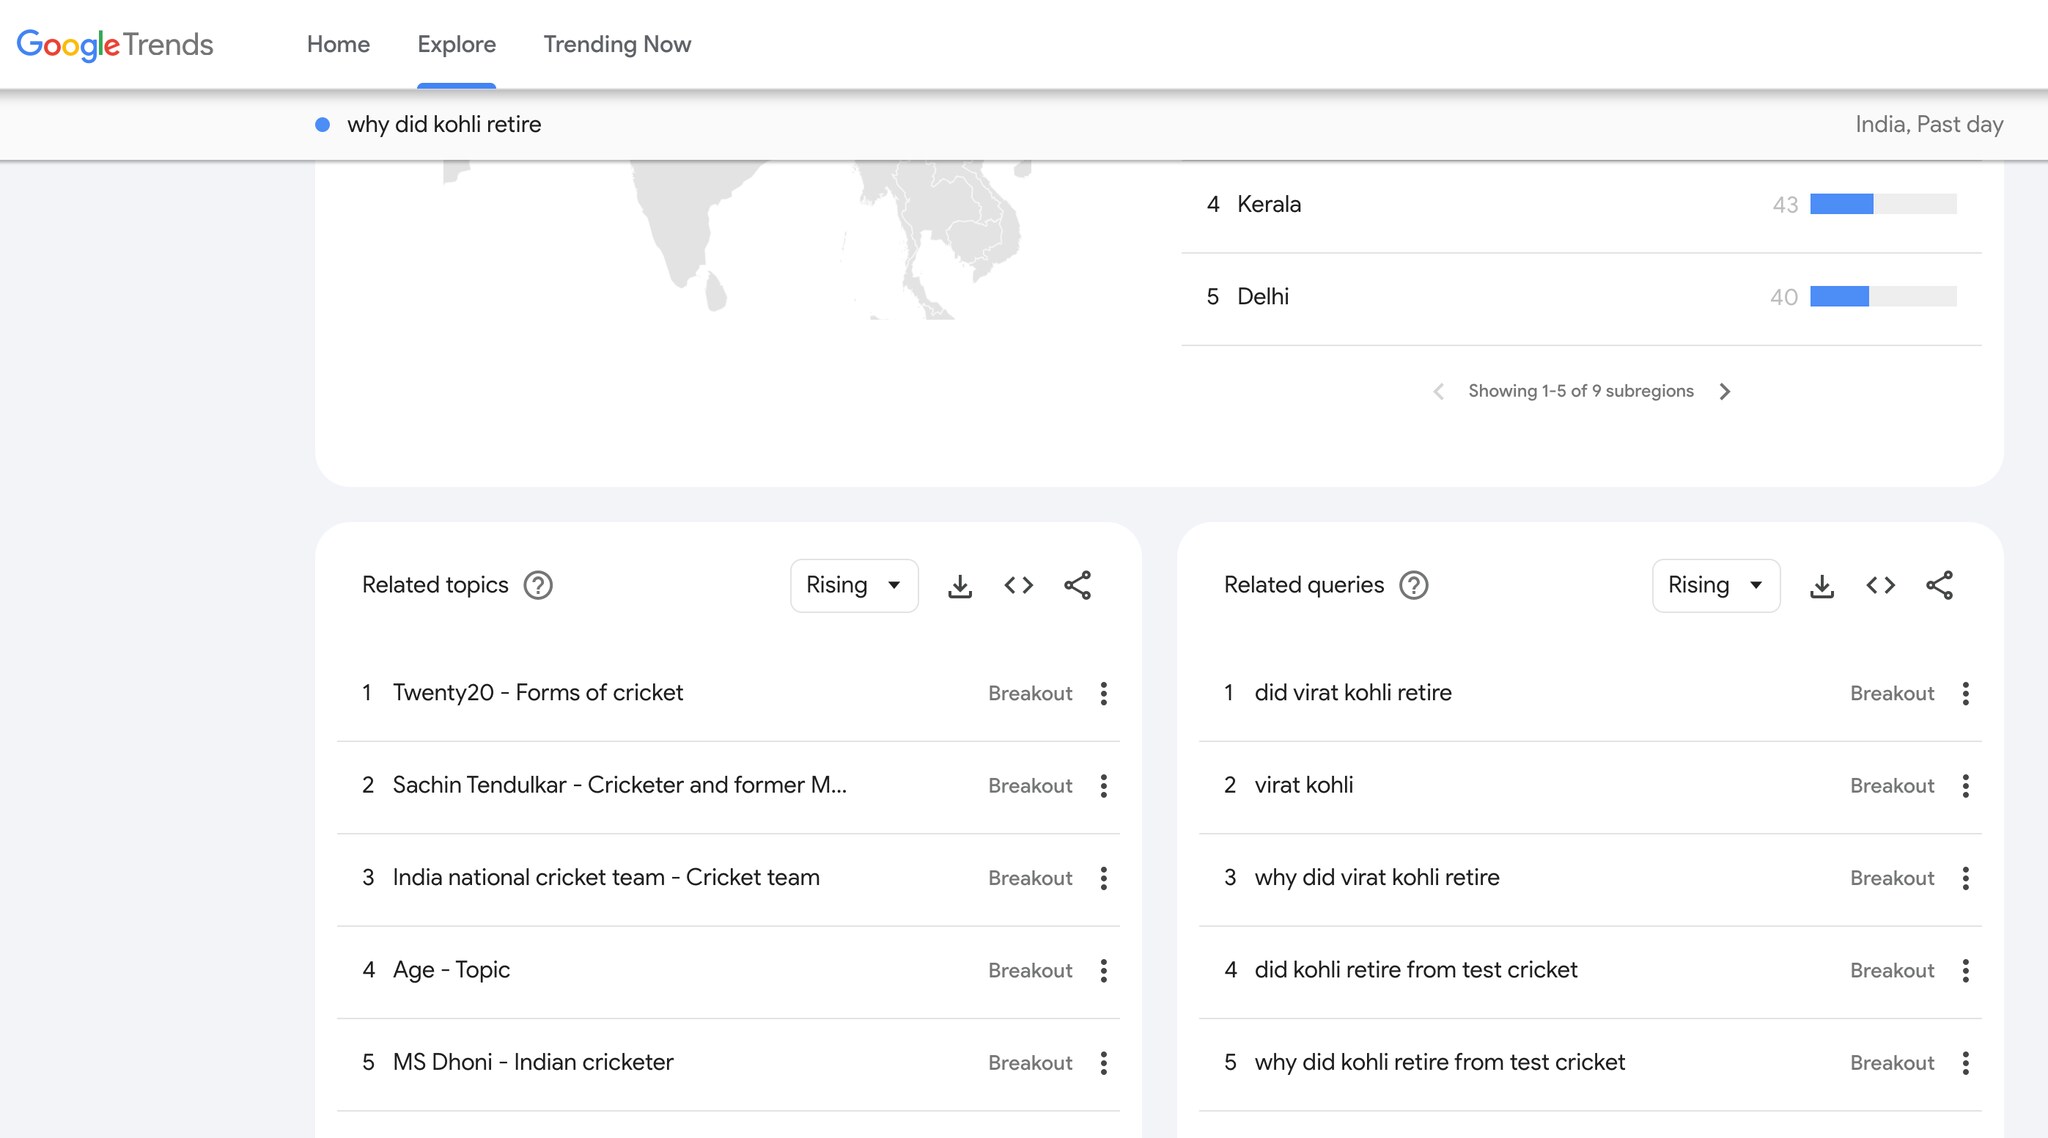Click Delhi's interest bar showing 40
2048x1138 pixels.
1883,296
